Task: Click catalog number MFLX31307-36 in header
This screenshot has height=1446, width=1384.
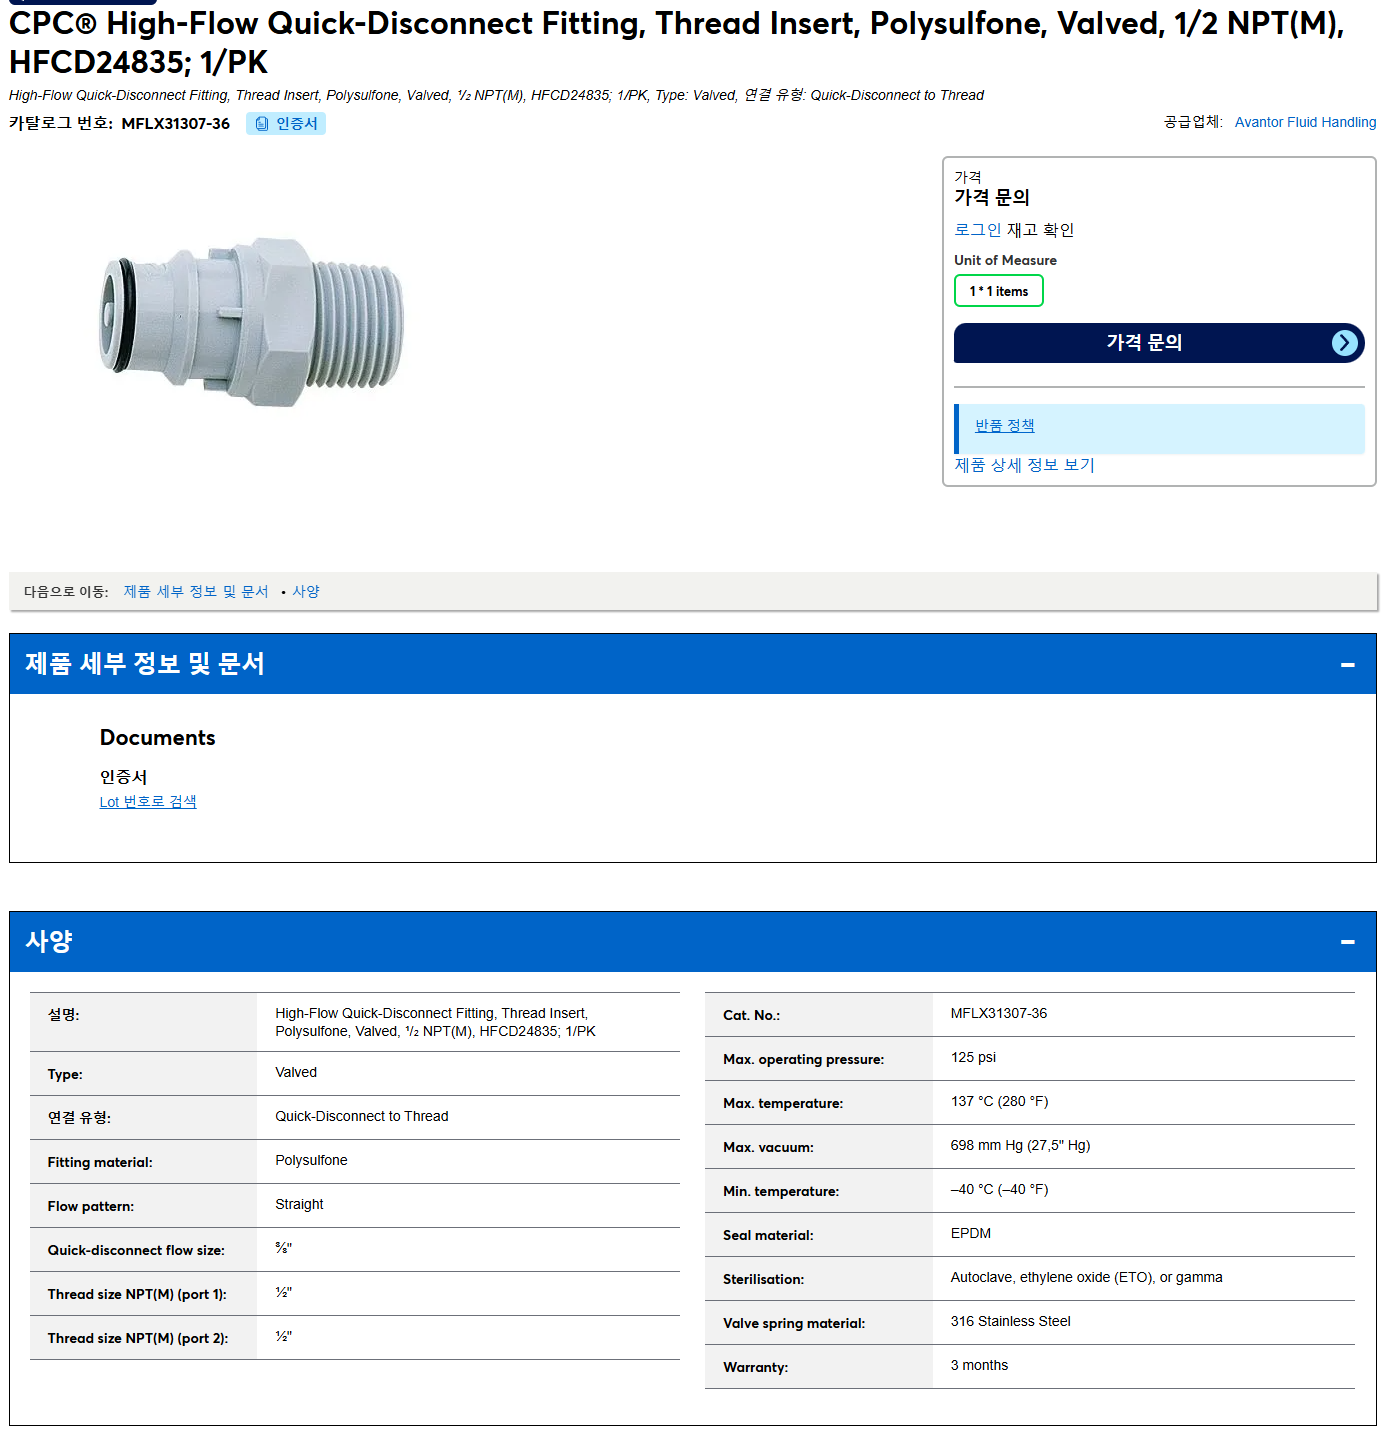Action: click(x=176, y=124)
